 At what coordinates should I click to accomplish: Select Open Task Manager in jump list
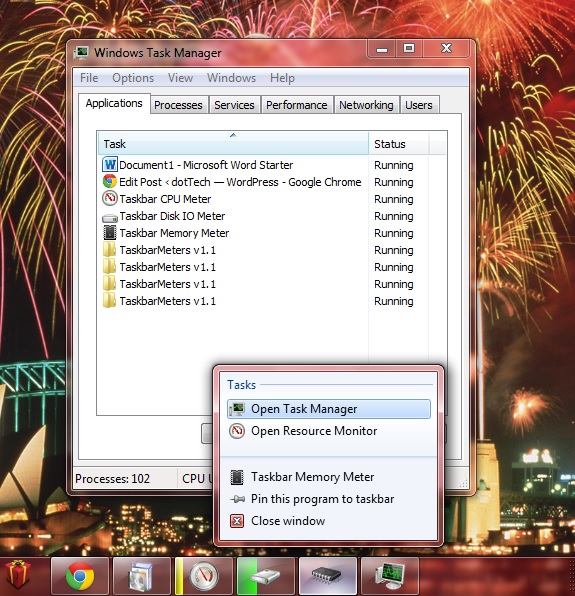point(329,409)
